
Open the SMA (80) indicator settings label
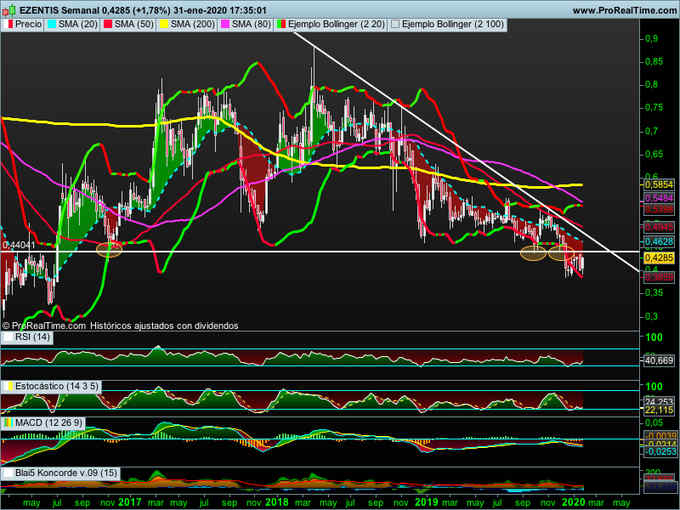(x=252, y=24)
